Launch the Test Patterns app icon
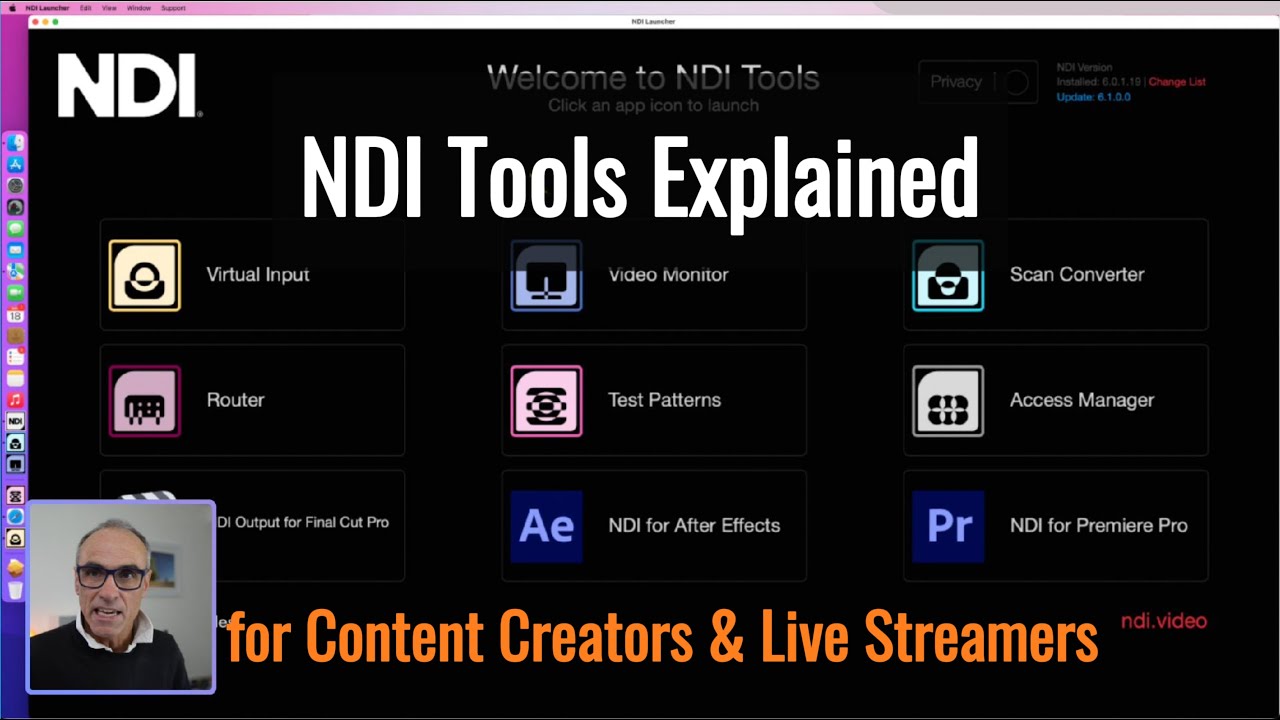1280x720 pixels. [546, 401]
